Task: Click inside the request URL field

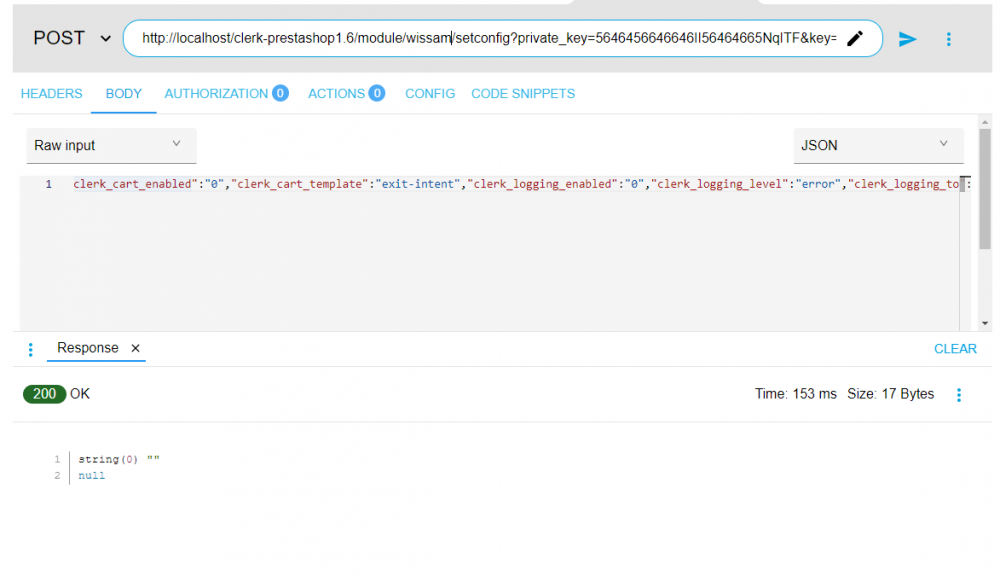Action: point(480,38)
